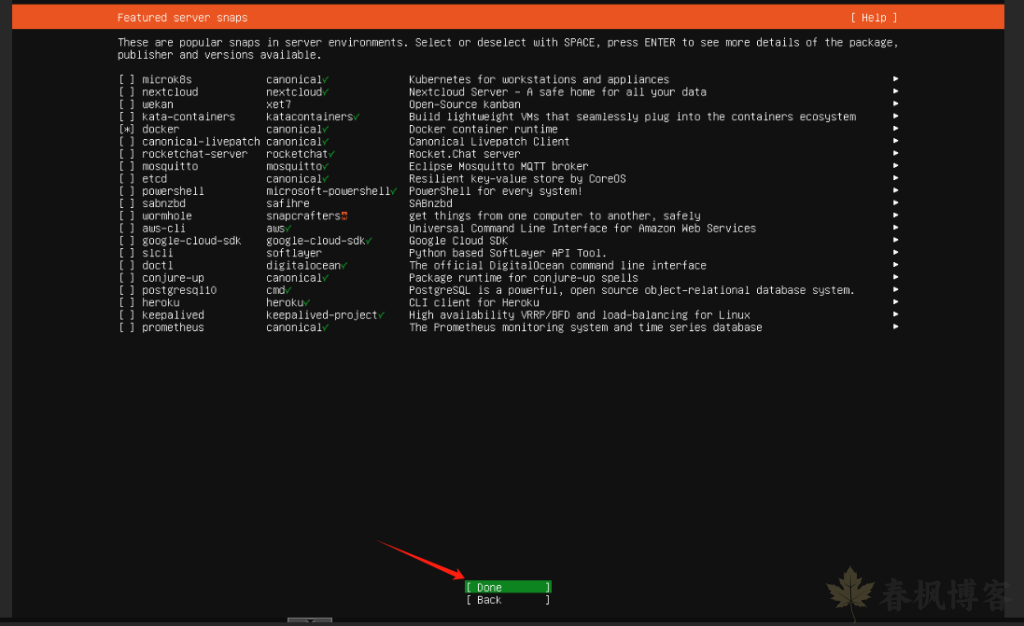Click the verified checkmark beside katacontainers publisher
The width and height of the screenshot is (1024, 626).
point(357,117)
